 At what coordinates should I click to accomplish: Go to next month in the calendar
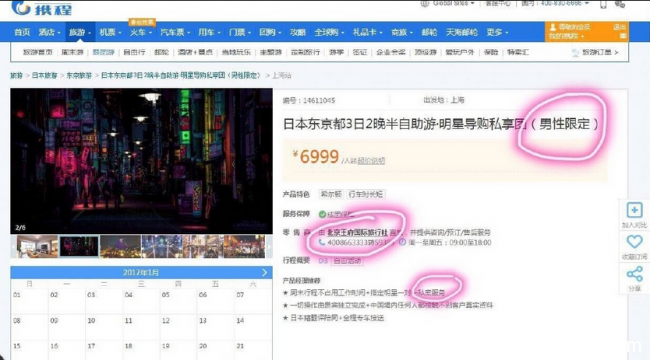[x=264, y=272]
